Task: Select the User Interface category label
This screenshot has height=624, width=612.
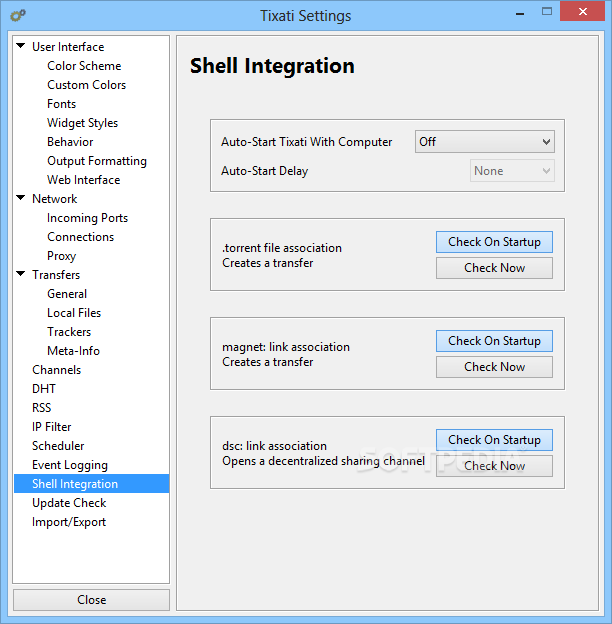Action: [68, 47]
